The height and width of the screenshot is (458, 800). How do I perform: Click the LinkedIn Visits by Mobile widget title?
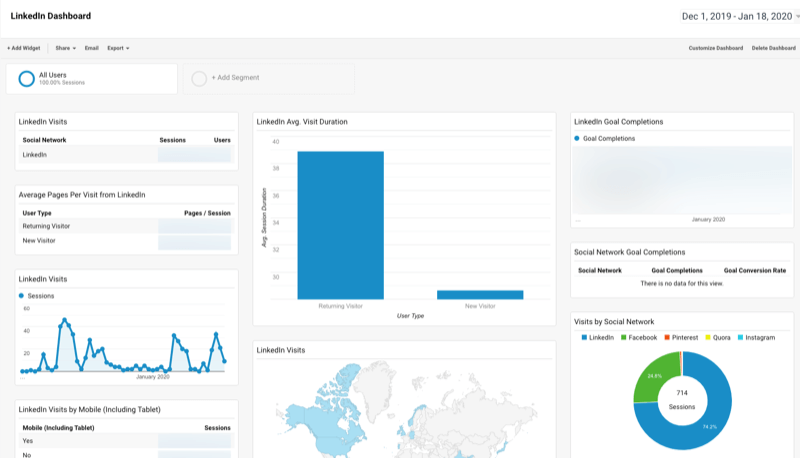point(90,410)
